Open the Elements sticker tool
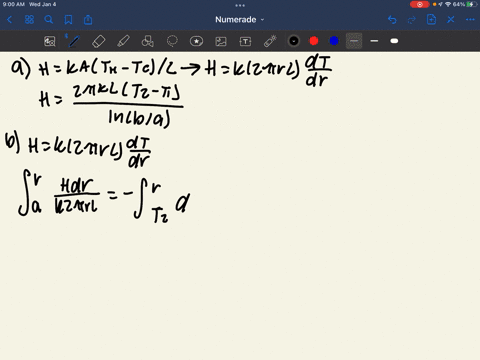 196,41
